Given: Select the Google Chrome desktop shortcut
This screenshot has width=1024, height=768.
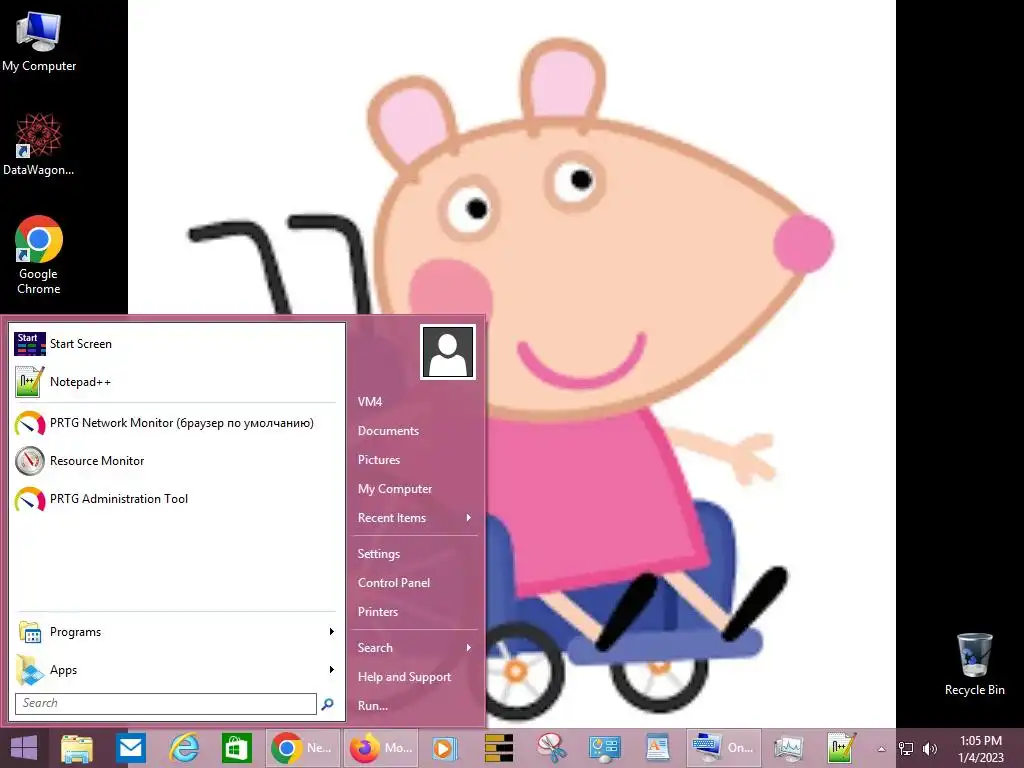Looking at the screenshot, I should 39,255.
